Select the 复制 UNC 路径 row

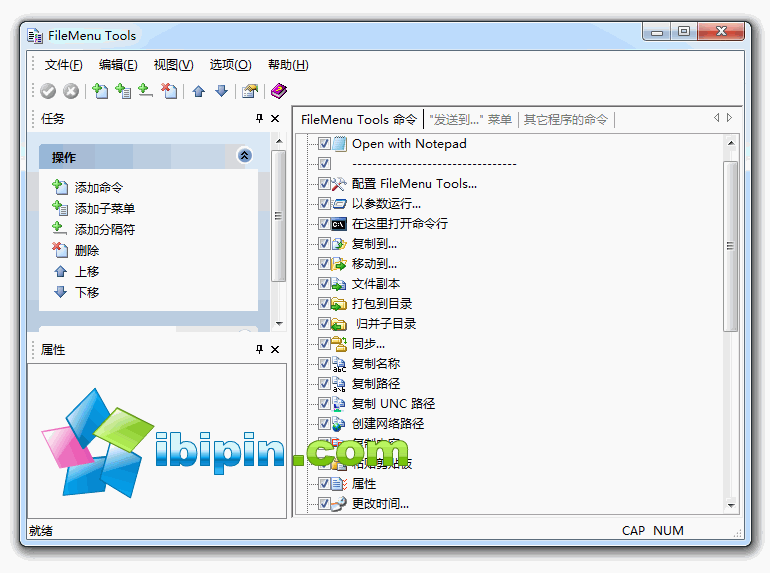pos(393,404)
